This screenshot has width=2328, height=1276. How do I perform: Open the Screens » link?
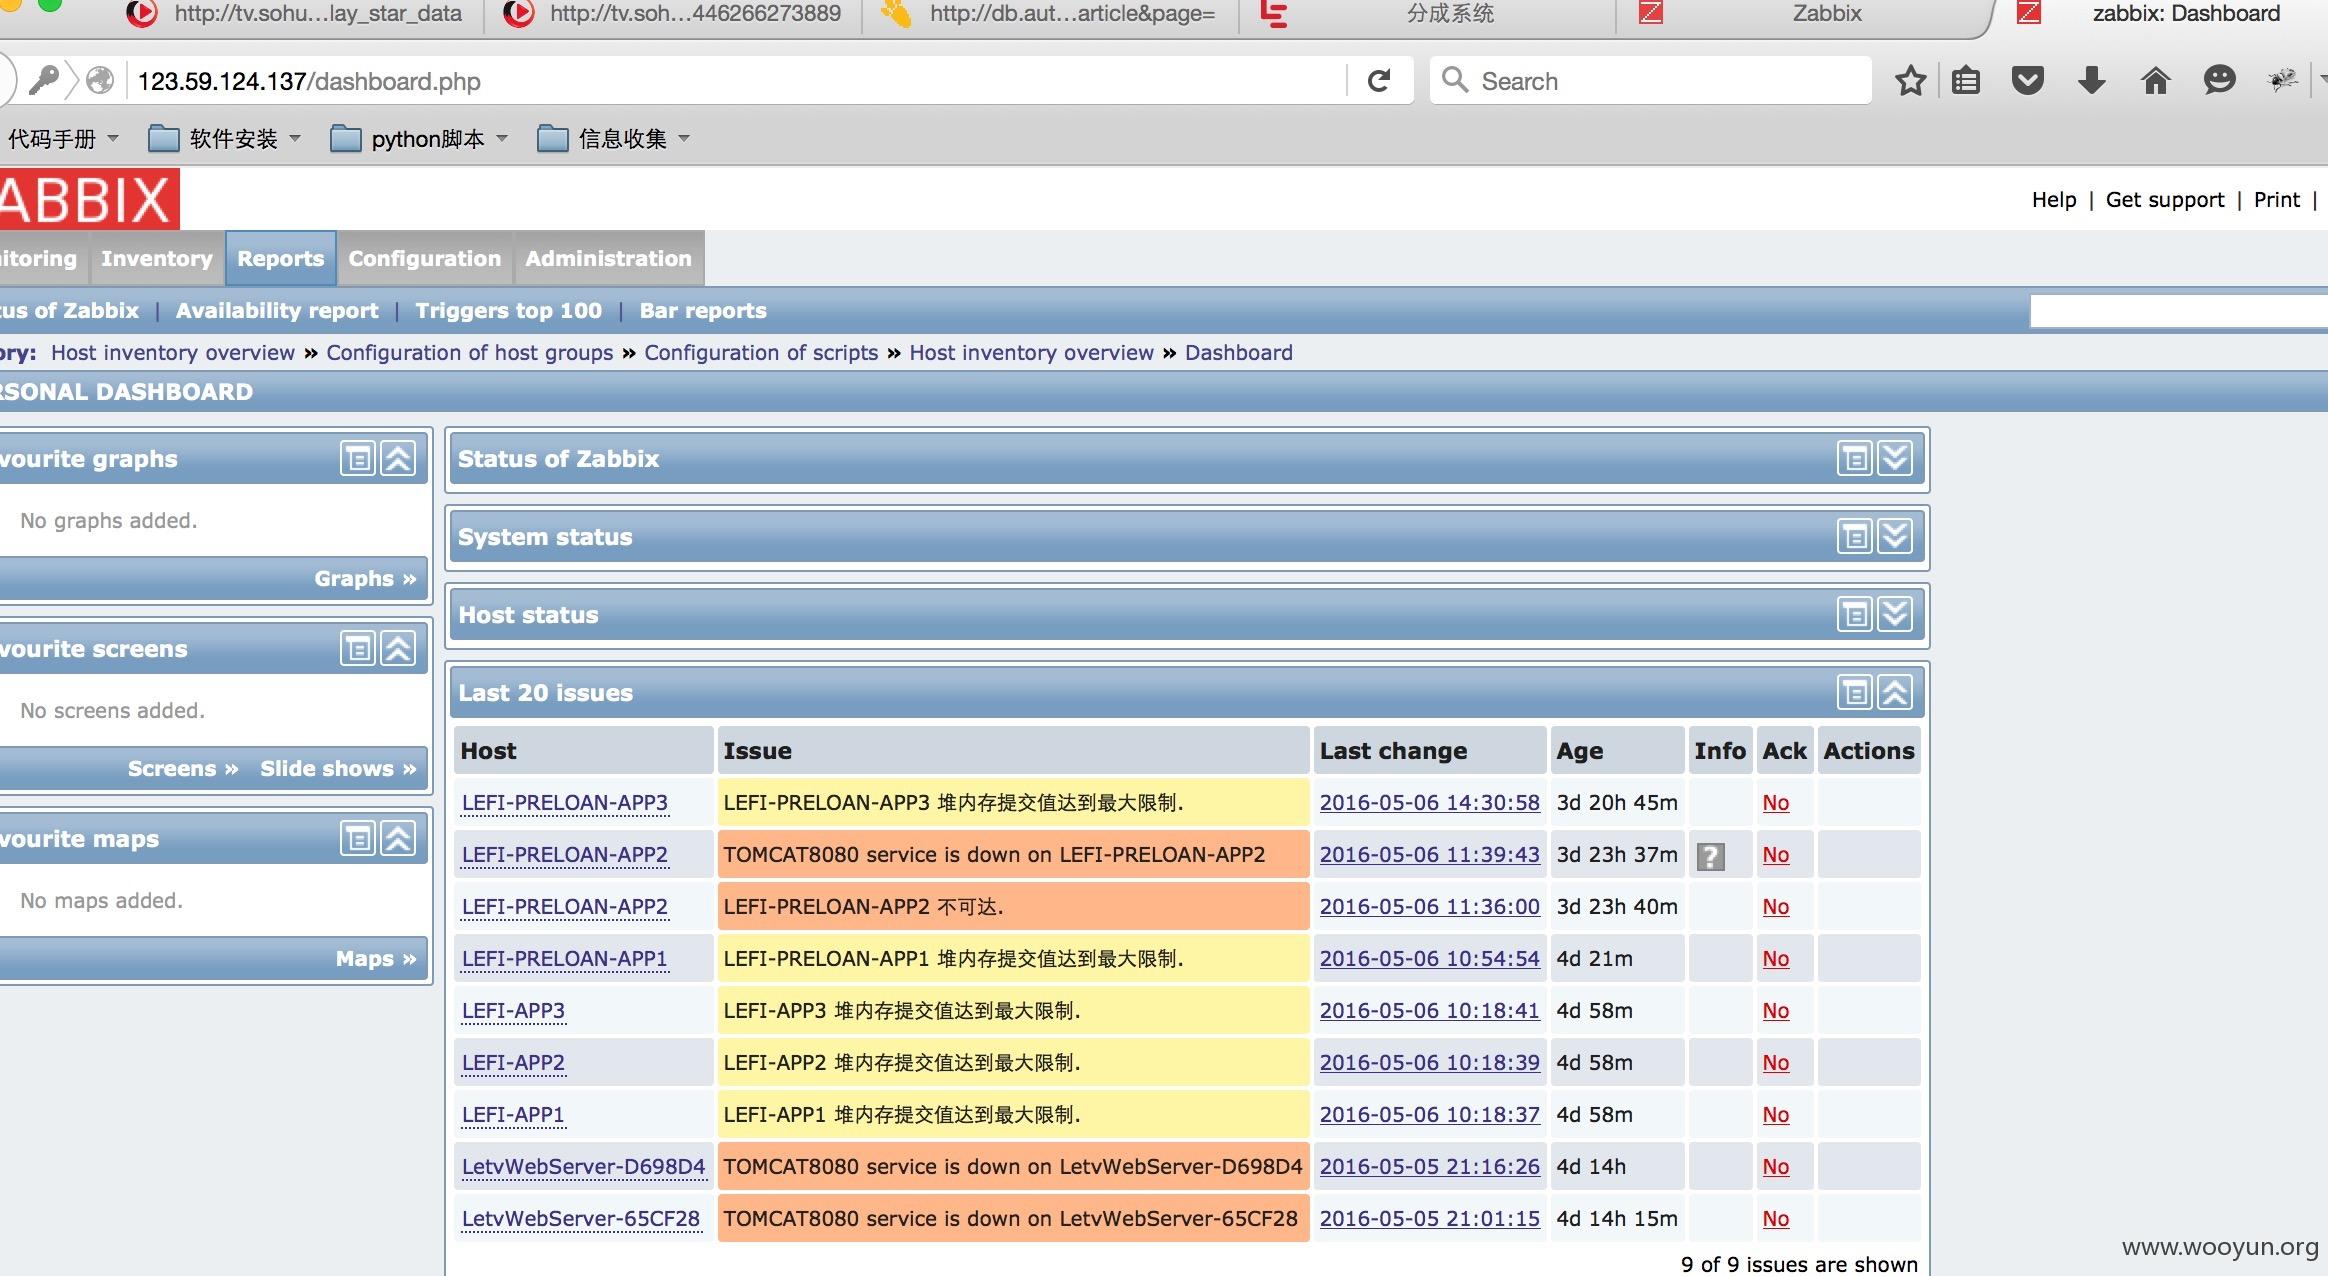pyautogui.click(x=183, y=769)
